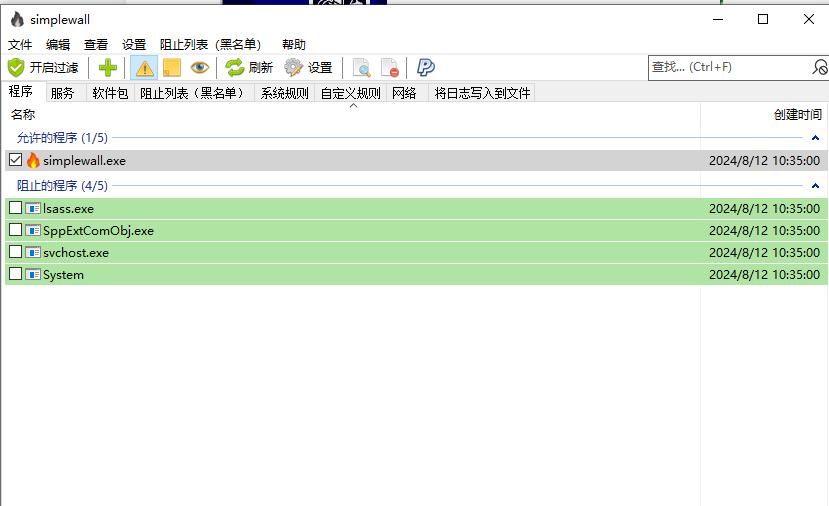829x506 pixels.
Task: Collapse the 阻止的程序 group
Action: 815,186
